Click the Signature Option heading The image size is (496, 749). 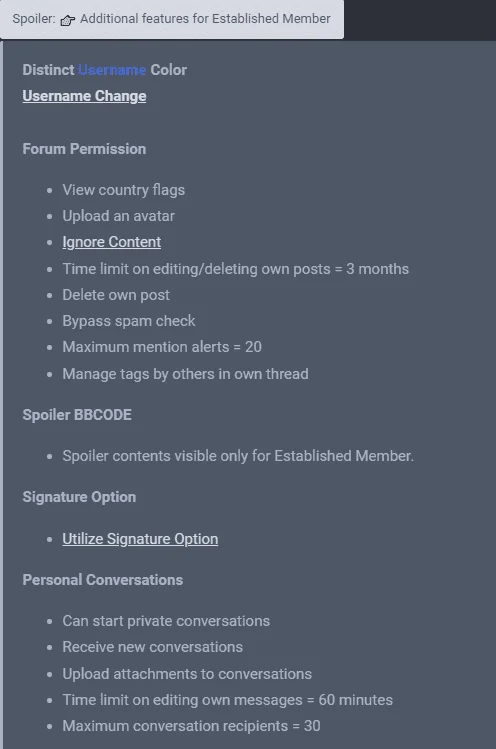(x=79, y=497)
